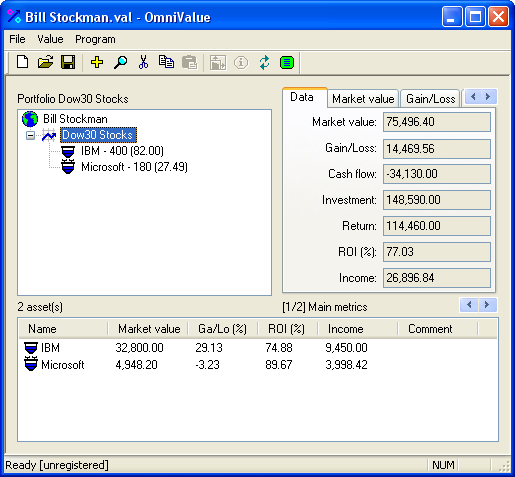Viewport: 515px width, 477px height.
Task: Open a file using the folder icon
Action: click(45, 62)
